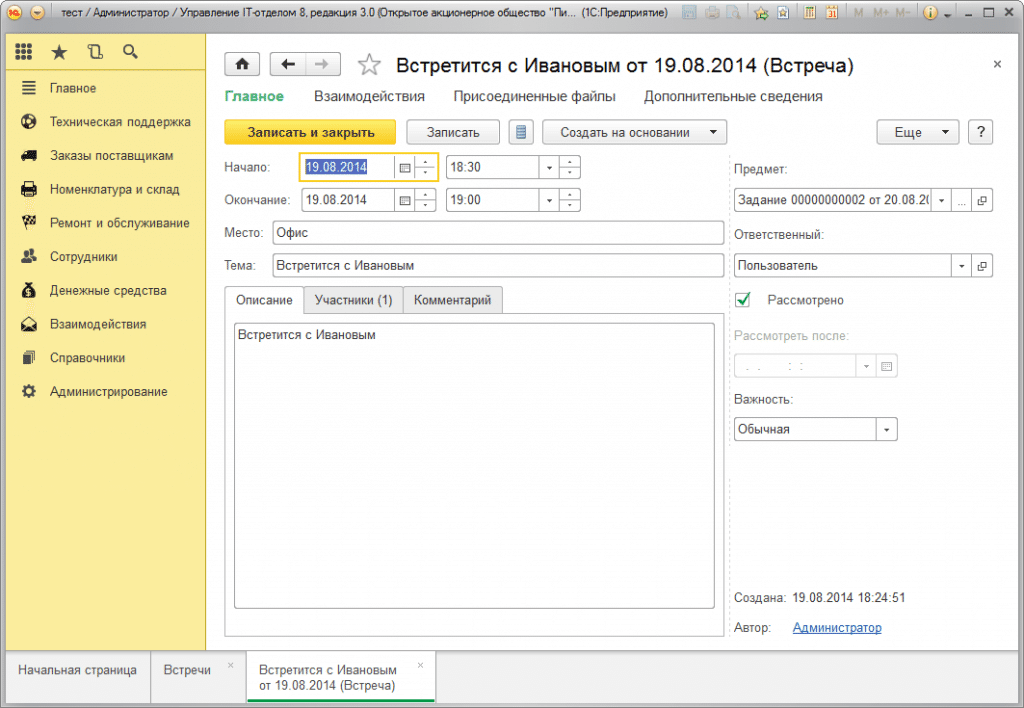Click into the Место field
Viewport: 1024px width, 708px height.
click(x=498, y=233)
